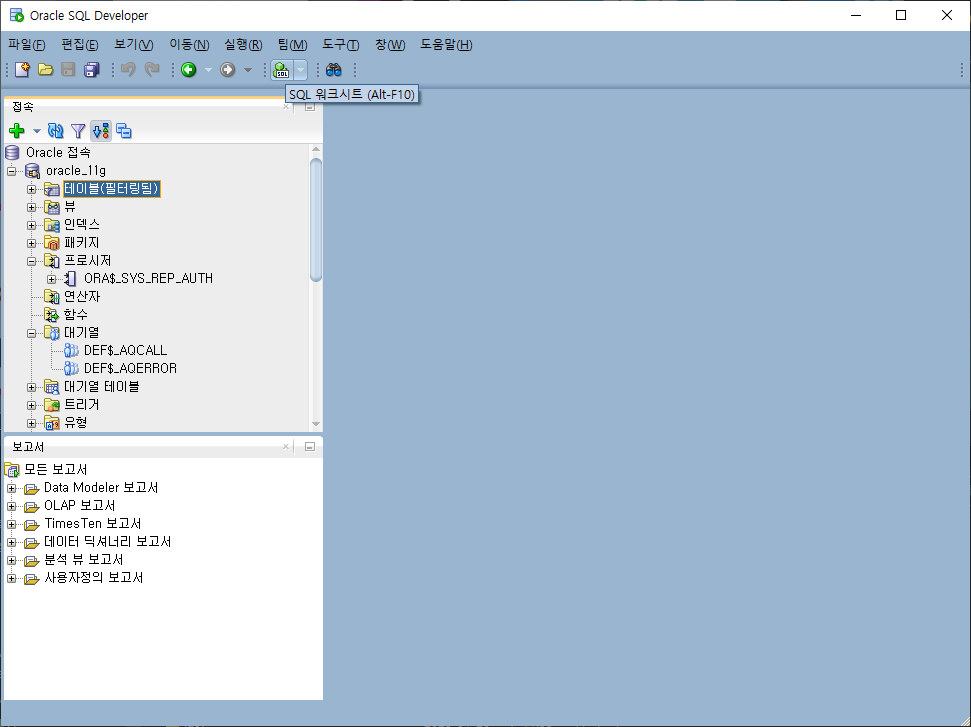The width and height of the screenshot is (971, 727).
Task: Click the Undo arrow icon
Action: click(x=128, y=69)
